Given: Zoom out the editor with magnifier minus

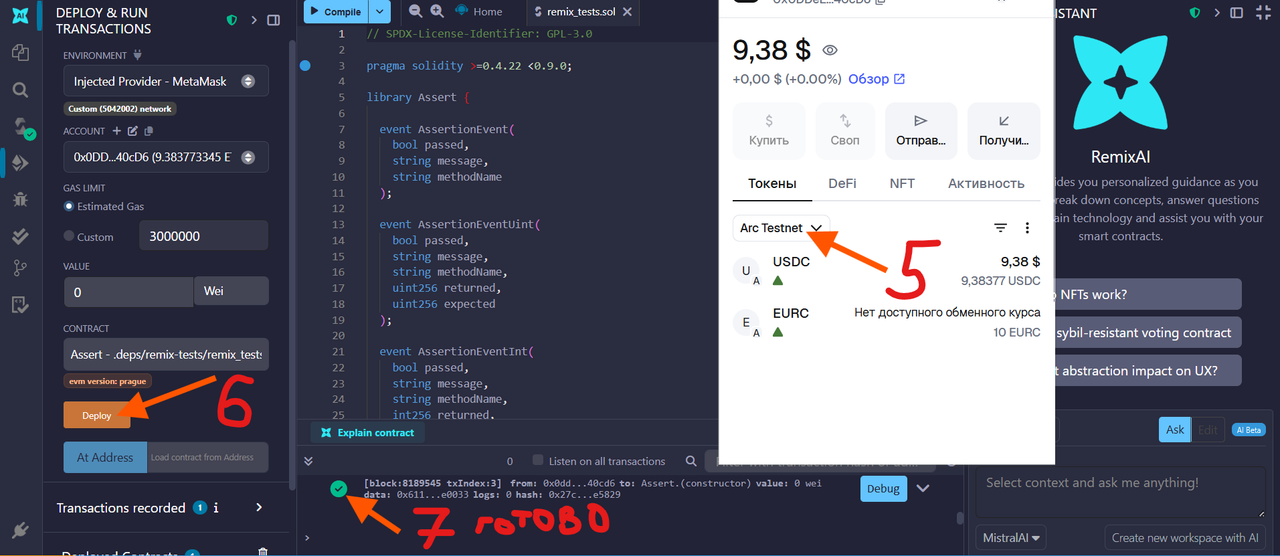Looking at the screenshot, I should [416, 11].
